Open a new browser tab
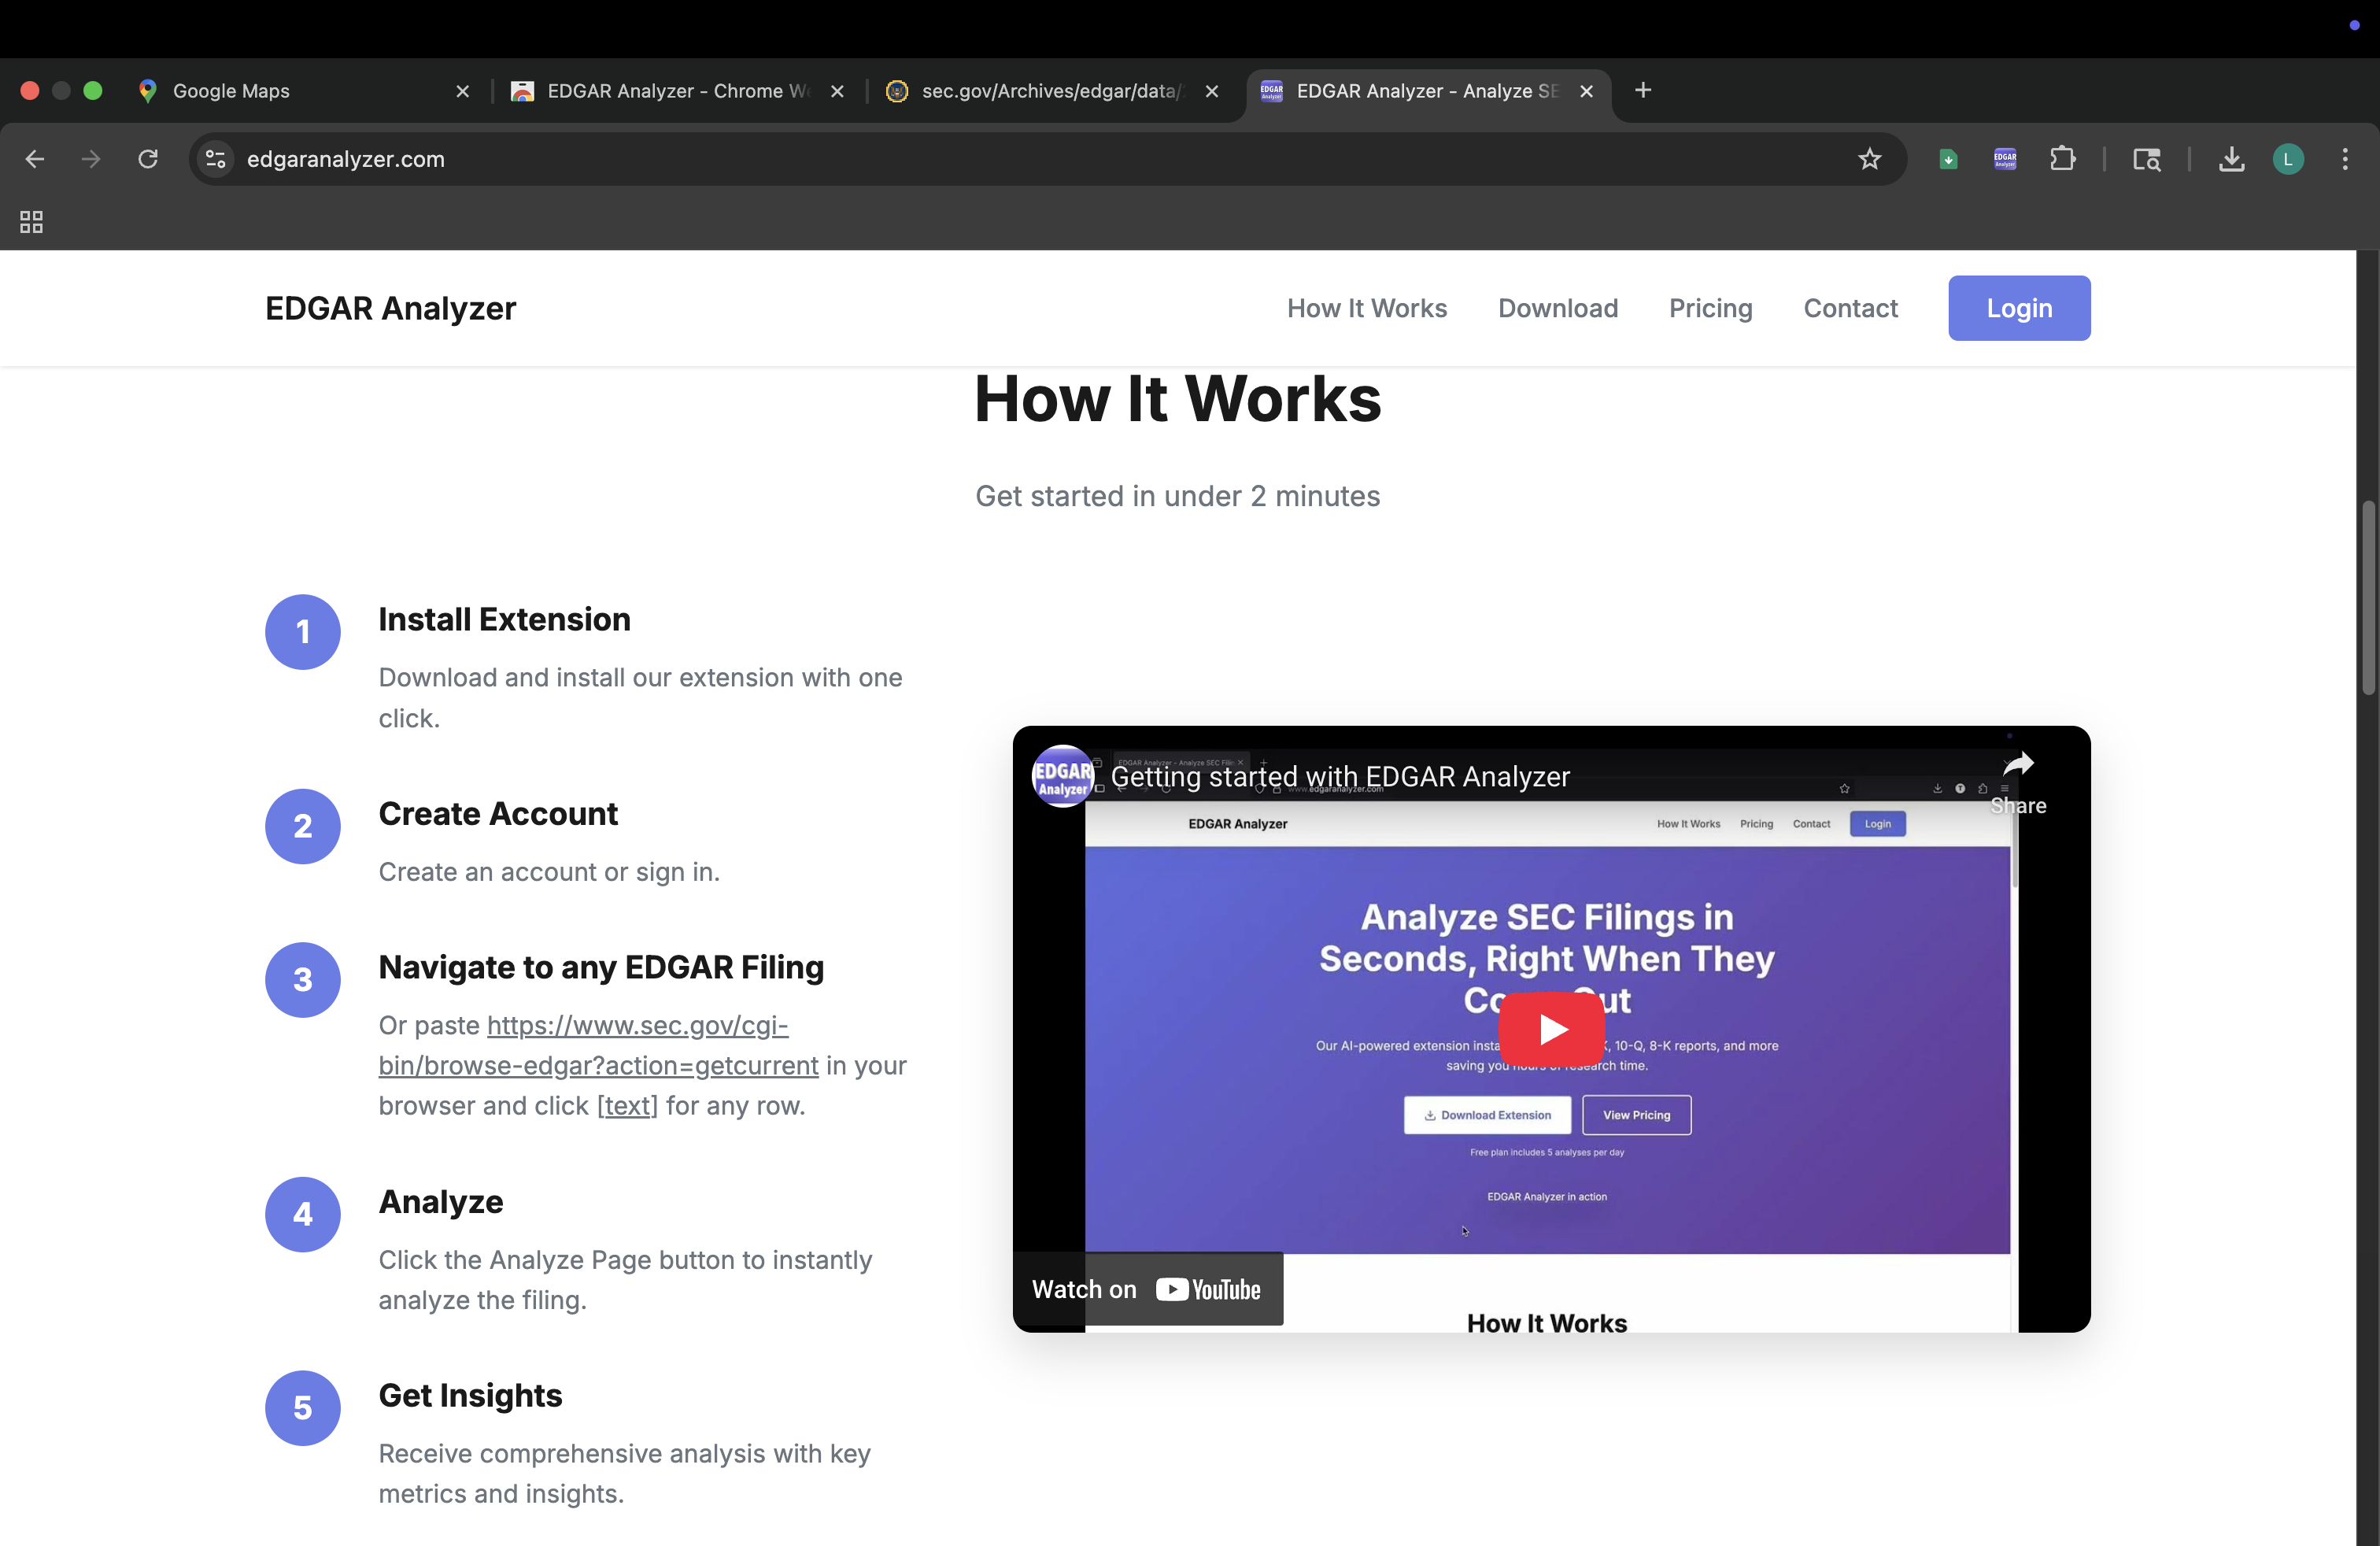The height and width of the screenshot is (1546, 2380). 1643,91
